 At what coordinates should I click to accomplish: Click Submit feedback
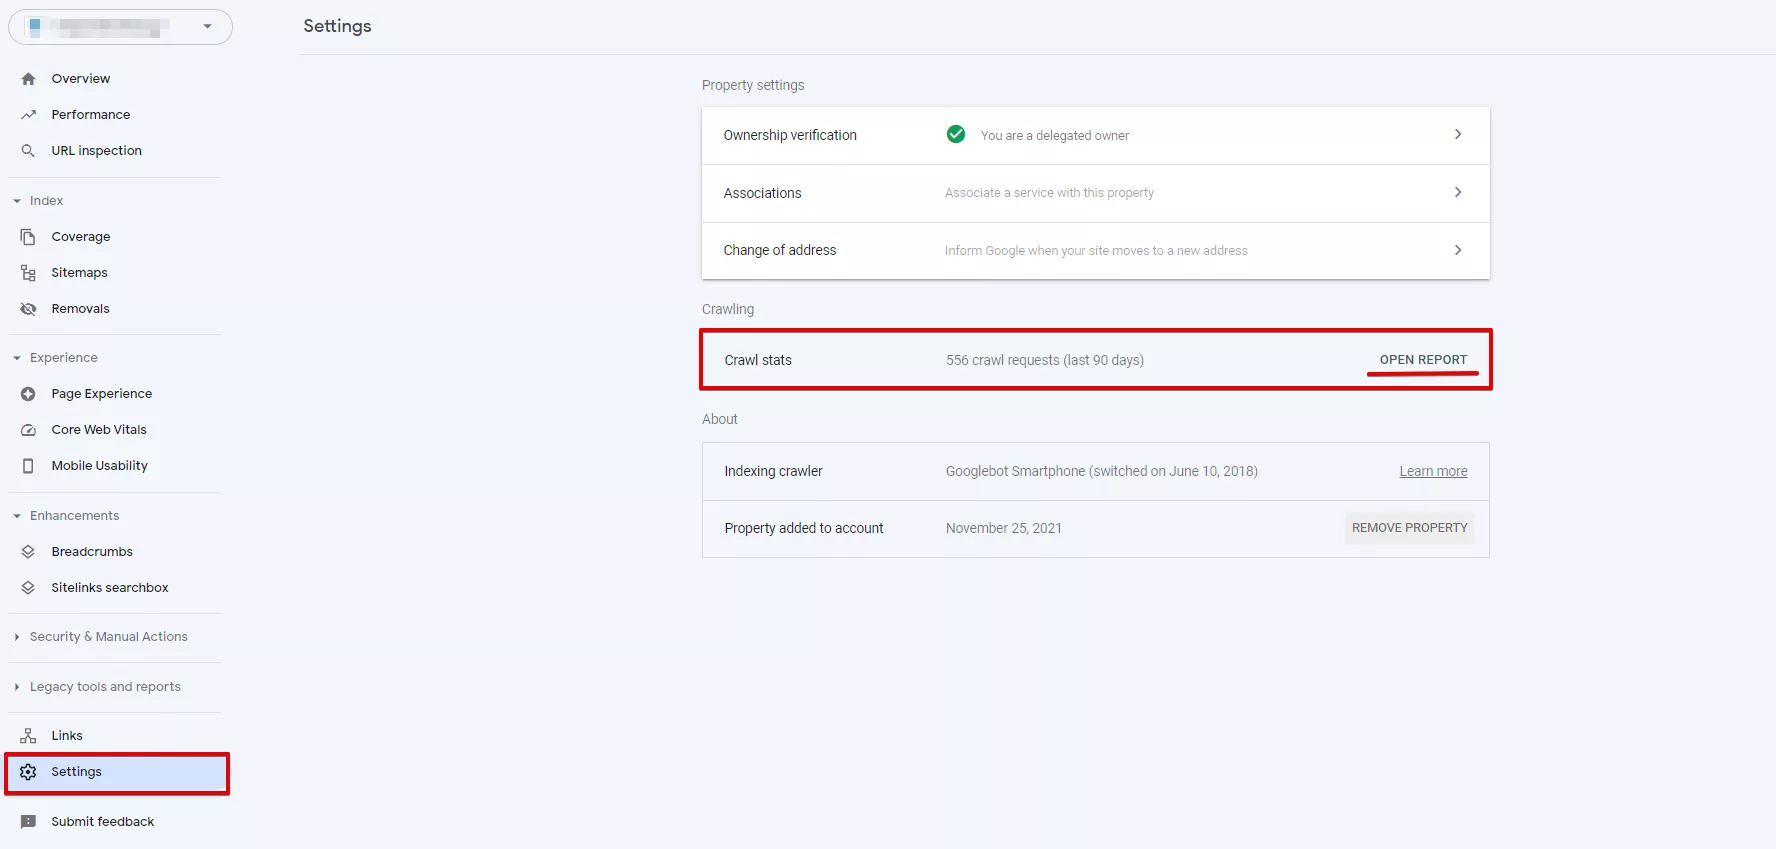103,822
